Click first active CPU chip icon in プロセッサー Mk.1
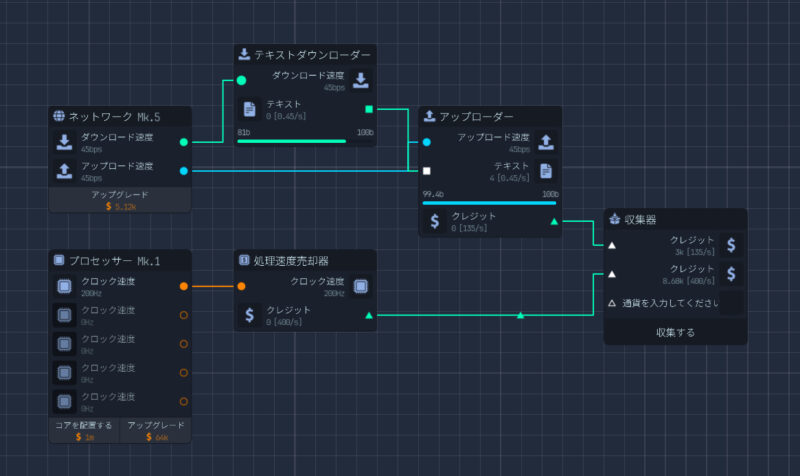 coord(63,286)
